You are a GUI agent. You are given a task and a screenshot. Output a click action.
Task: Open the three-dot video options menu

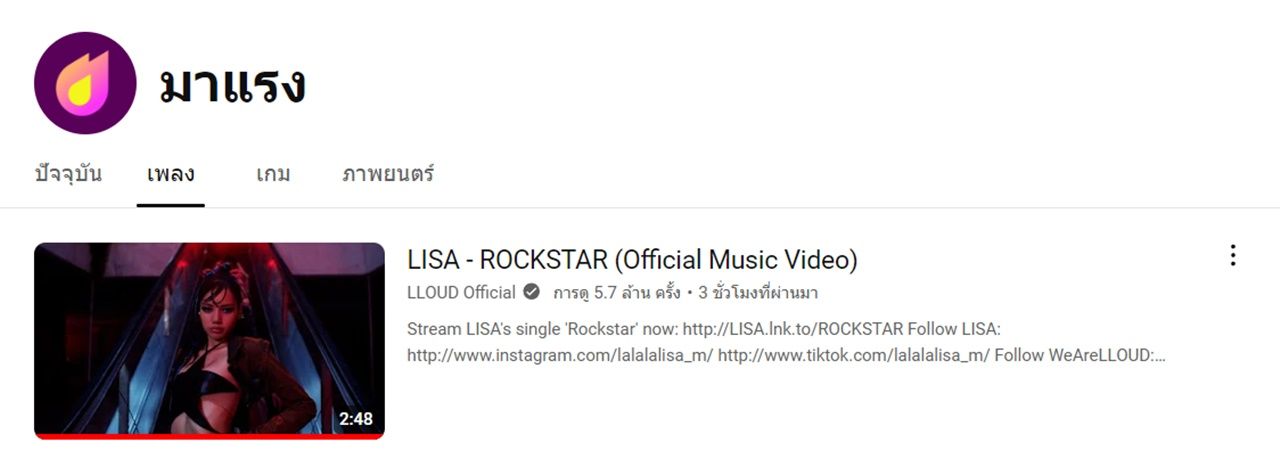(1233, 256)
